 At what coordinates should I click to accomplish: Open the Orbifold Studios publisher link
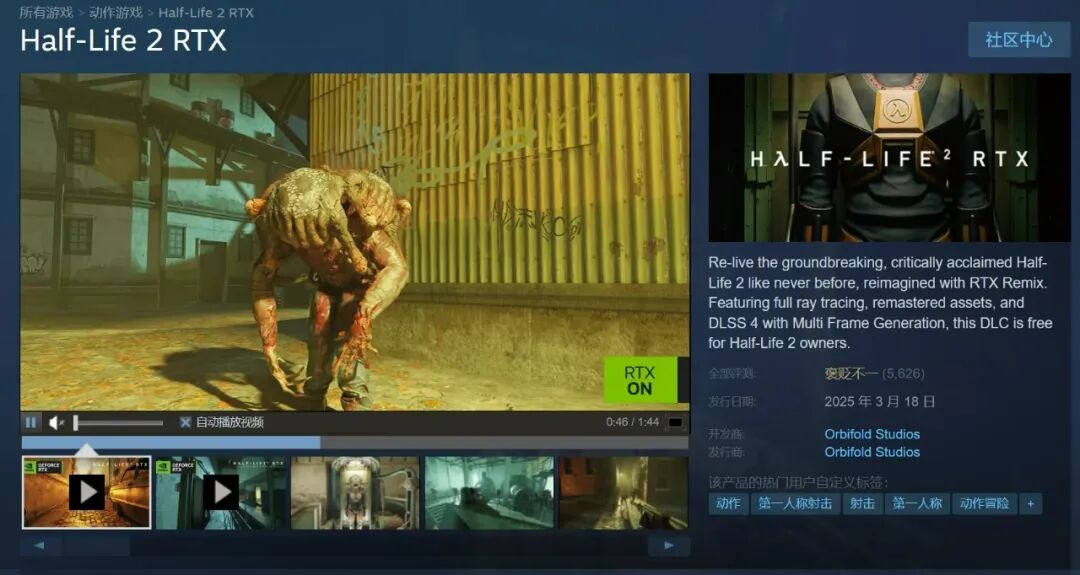(x=872, y=452)
